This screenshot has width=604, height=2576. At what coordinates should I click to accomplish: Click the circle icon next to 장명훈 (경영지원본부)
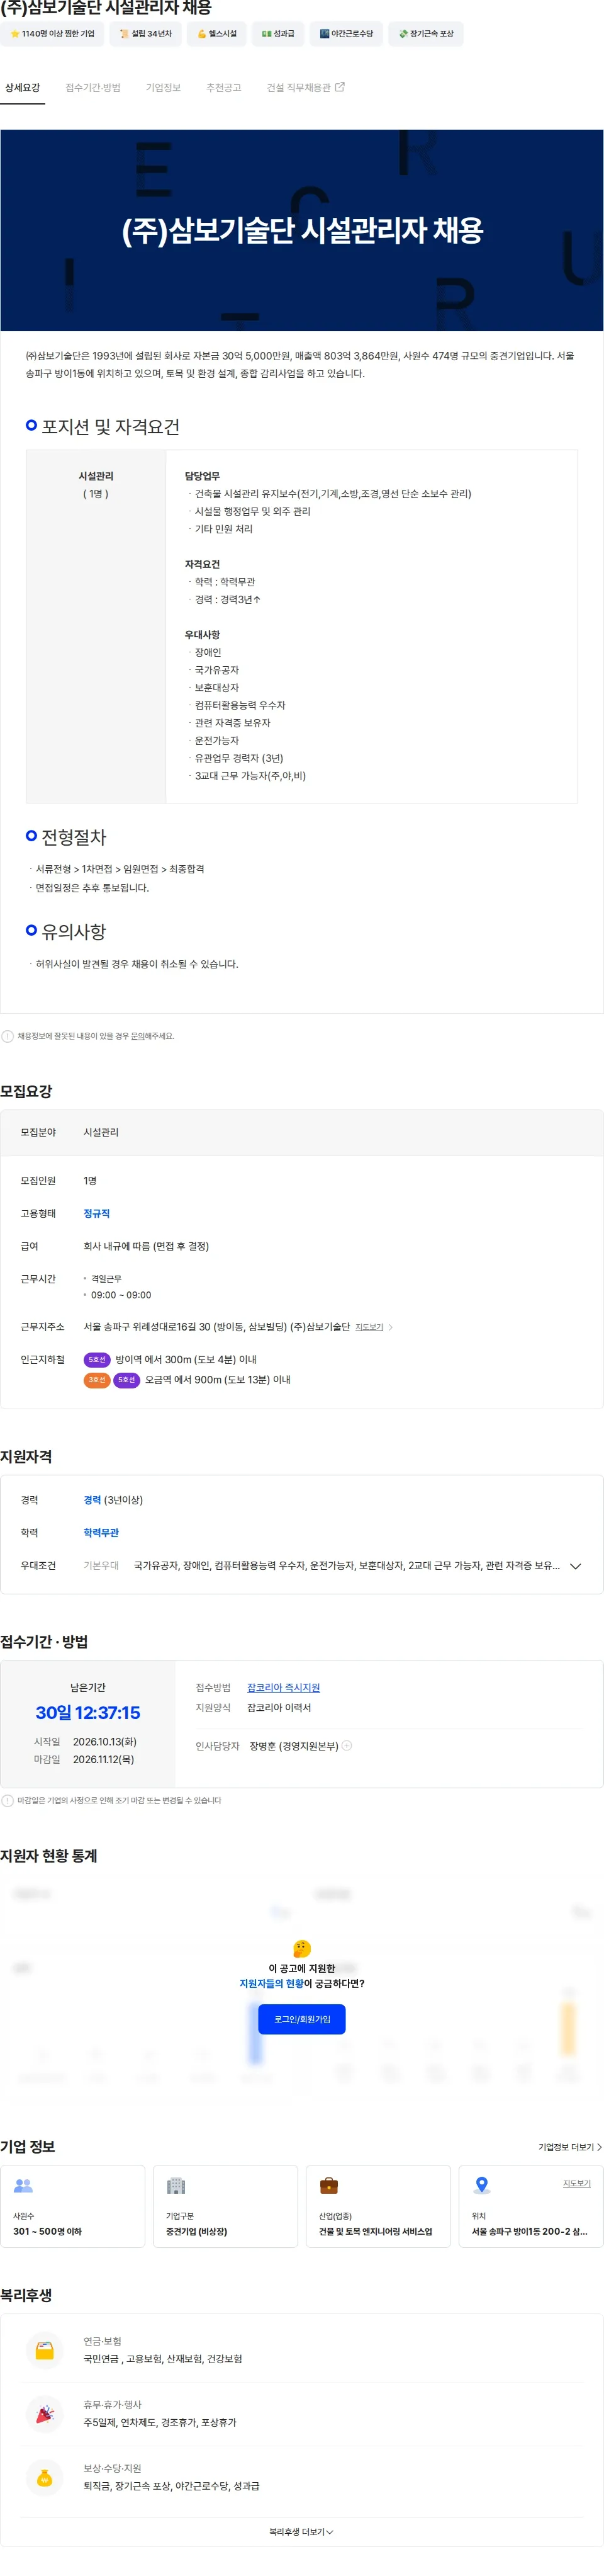[x=347, y=1746]
